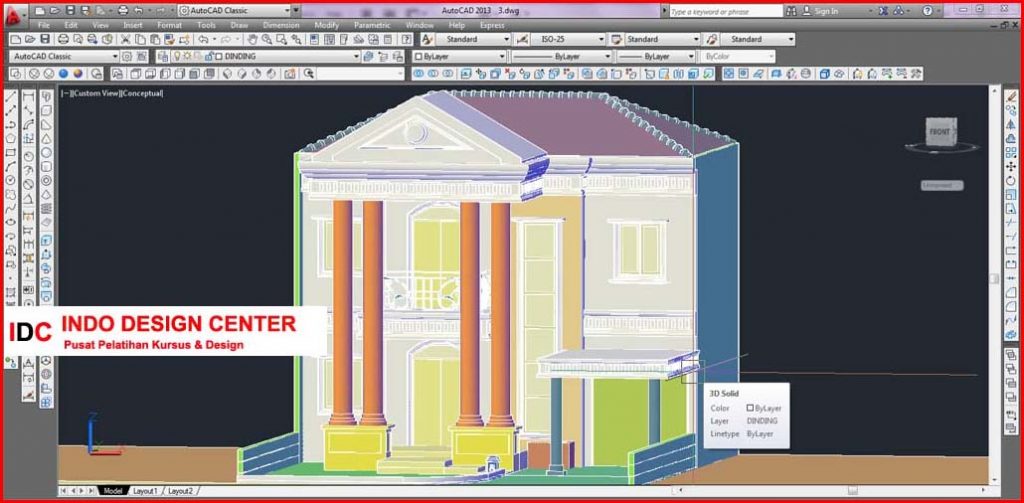Select the Linear dimension tool
The height and width of the screenshot is (503, 1024).
tap(29, 97)
